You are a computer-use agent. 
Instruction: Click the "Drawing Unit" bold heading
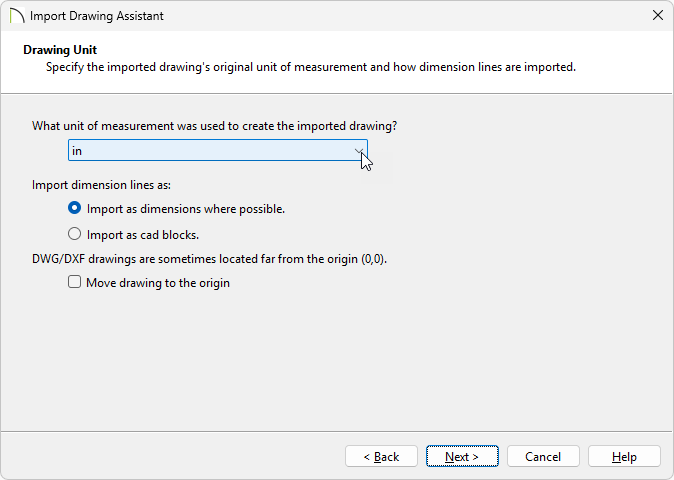[x=60, y=50]
